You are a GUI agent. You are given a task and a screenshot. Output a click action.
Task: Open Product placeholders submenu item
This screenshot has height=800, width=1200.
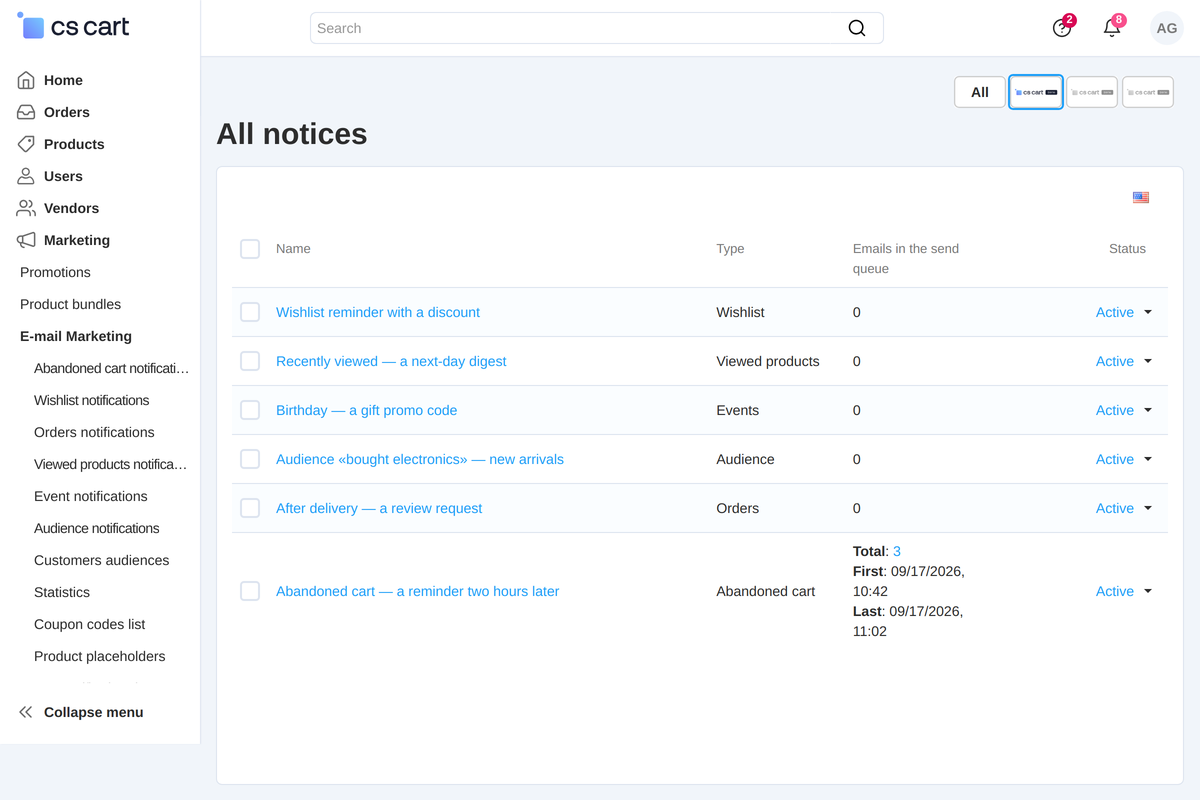click(100, 656)
